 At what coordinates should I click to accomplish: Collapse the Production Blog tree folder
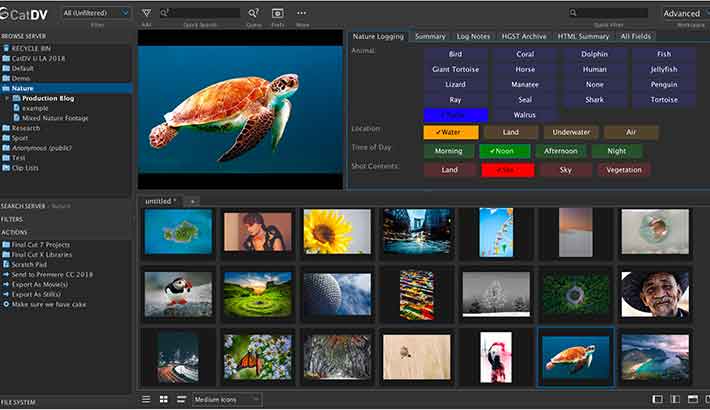[x=7, y=98]
